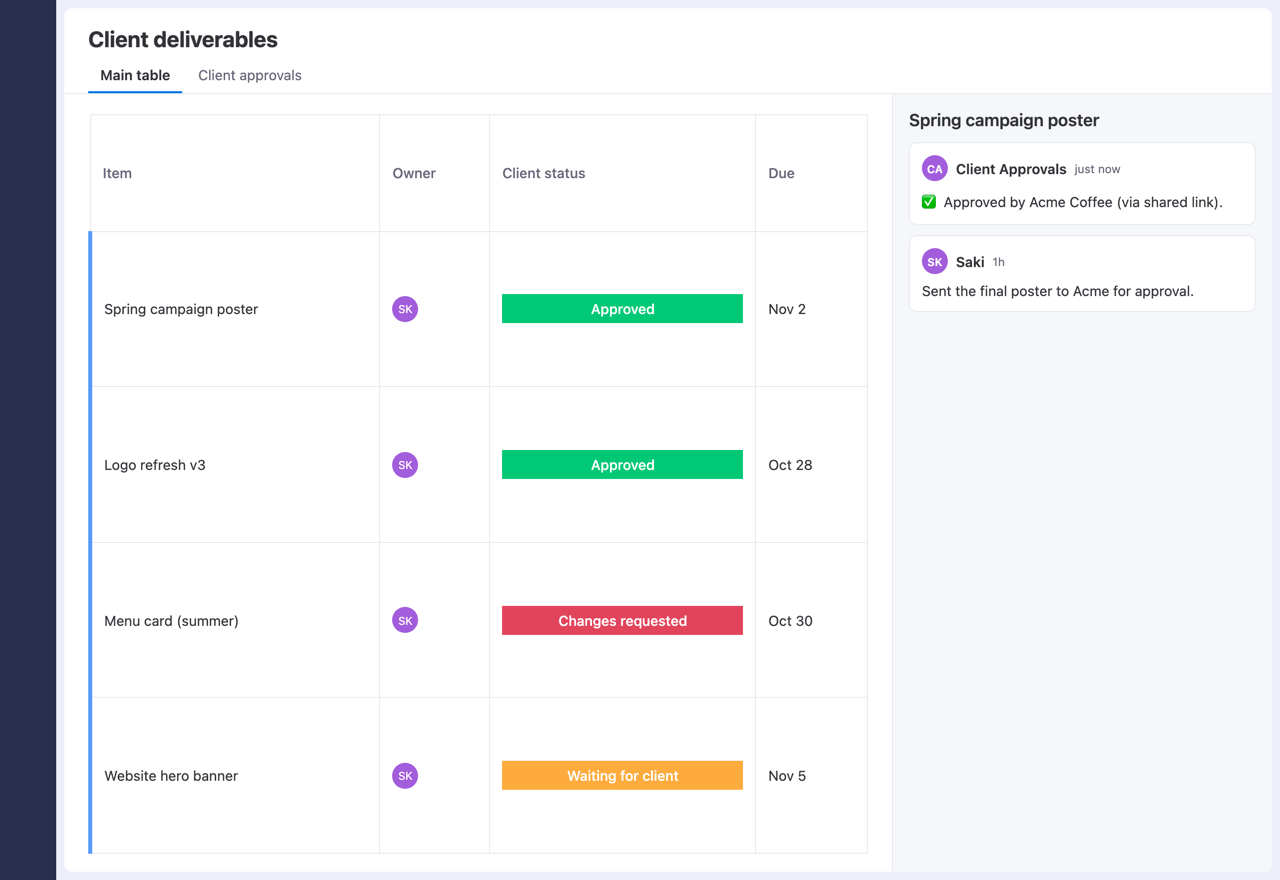
Task: Select the Website hero banner item
Action: (x=171, y=776)
